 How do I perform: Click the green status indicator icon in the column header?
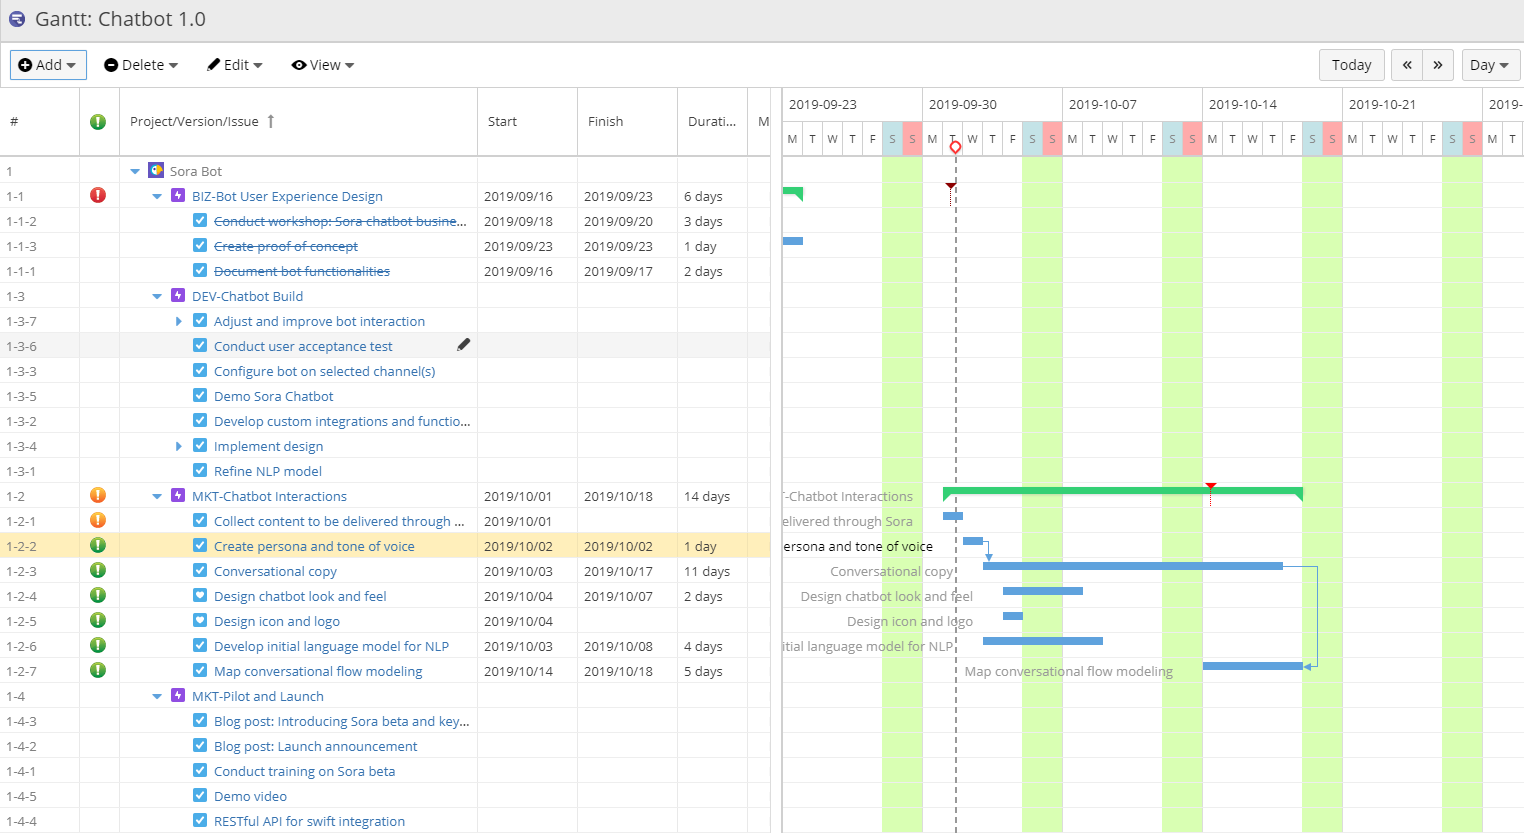(x=97, y=121)
